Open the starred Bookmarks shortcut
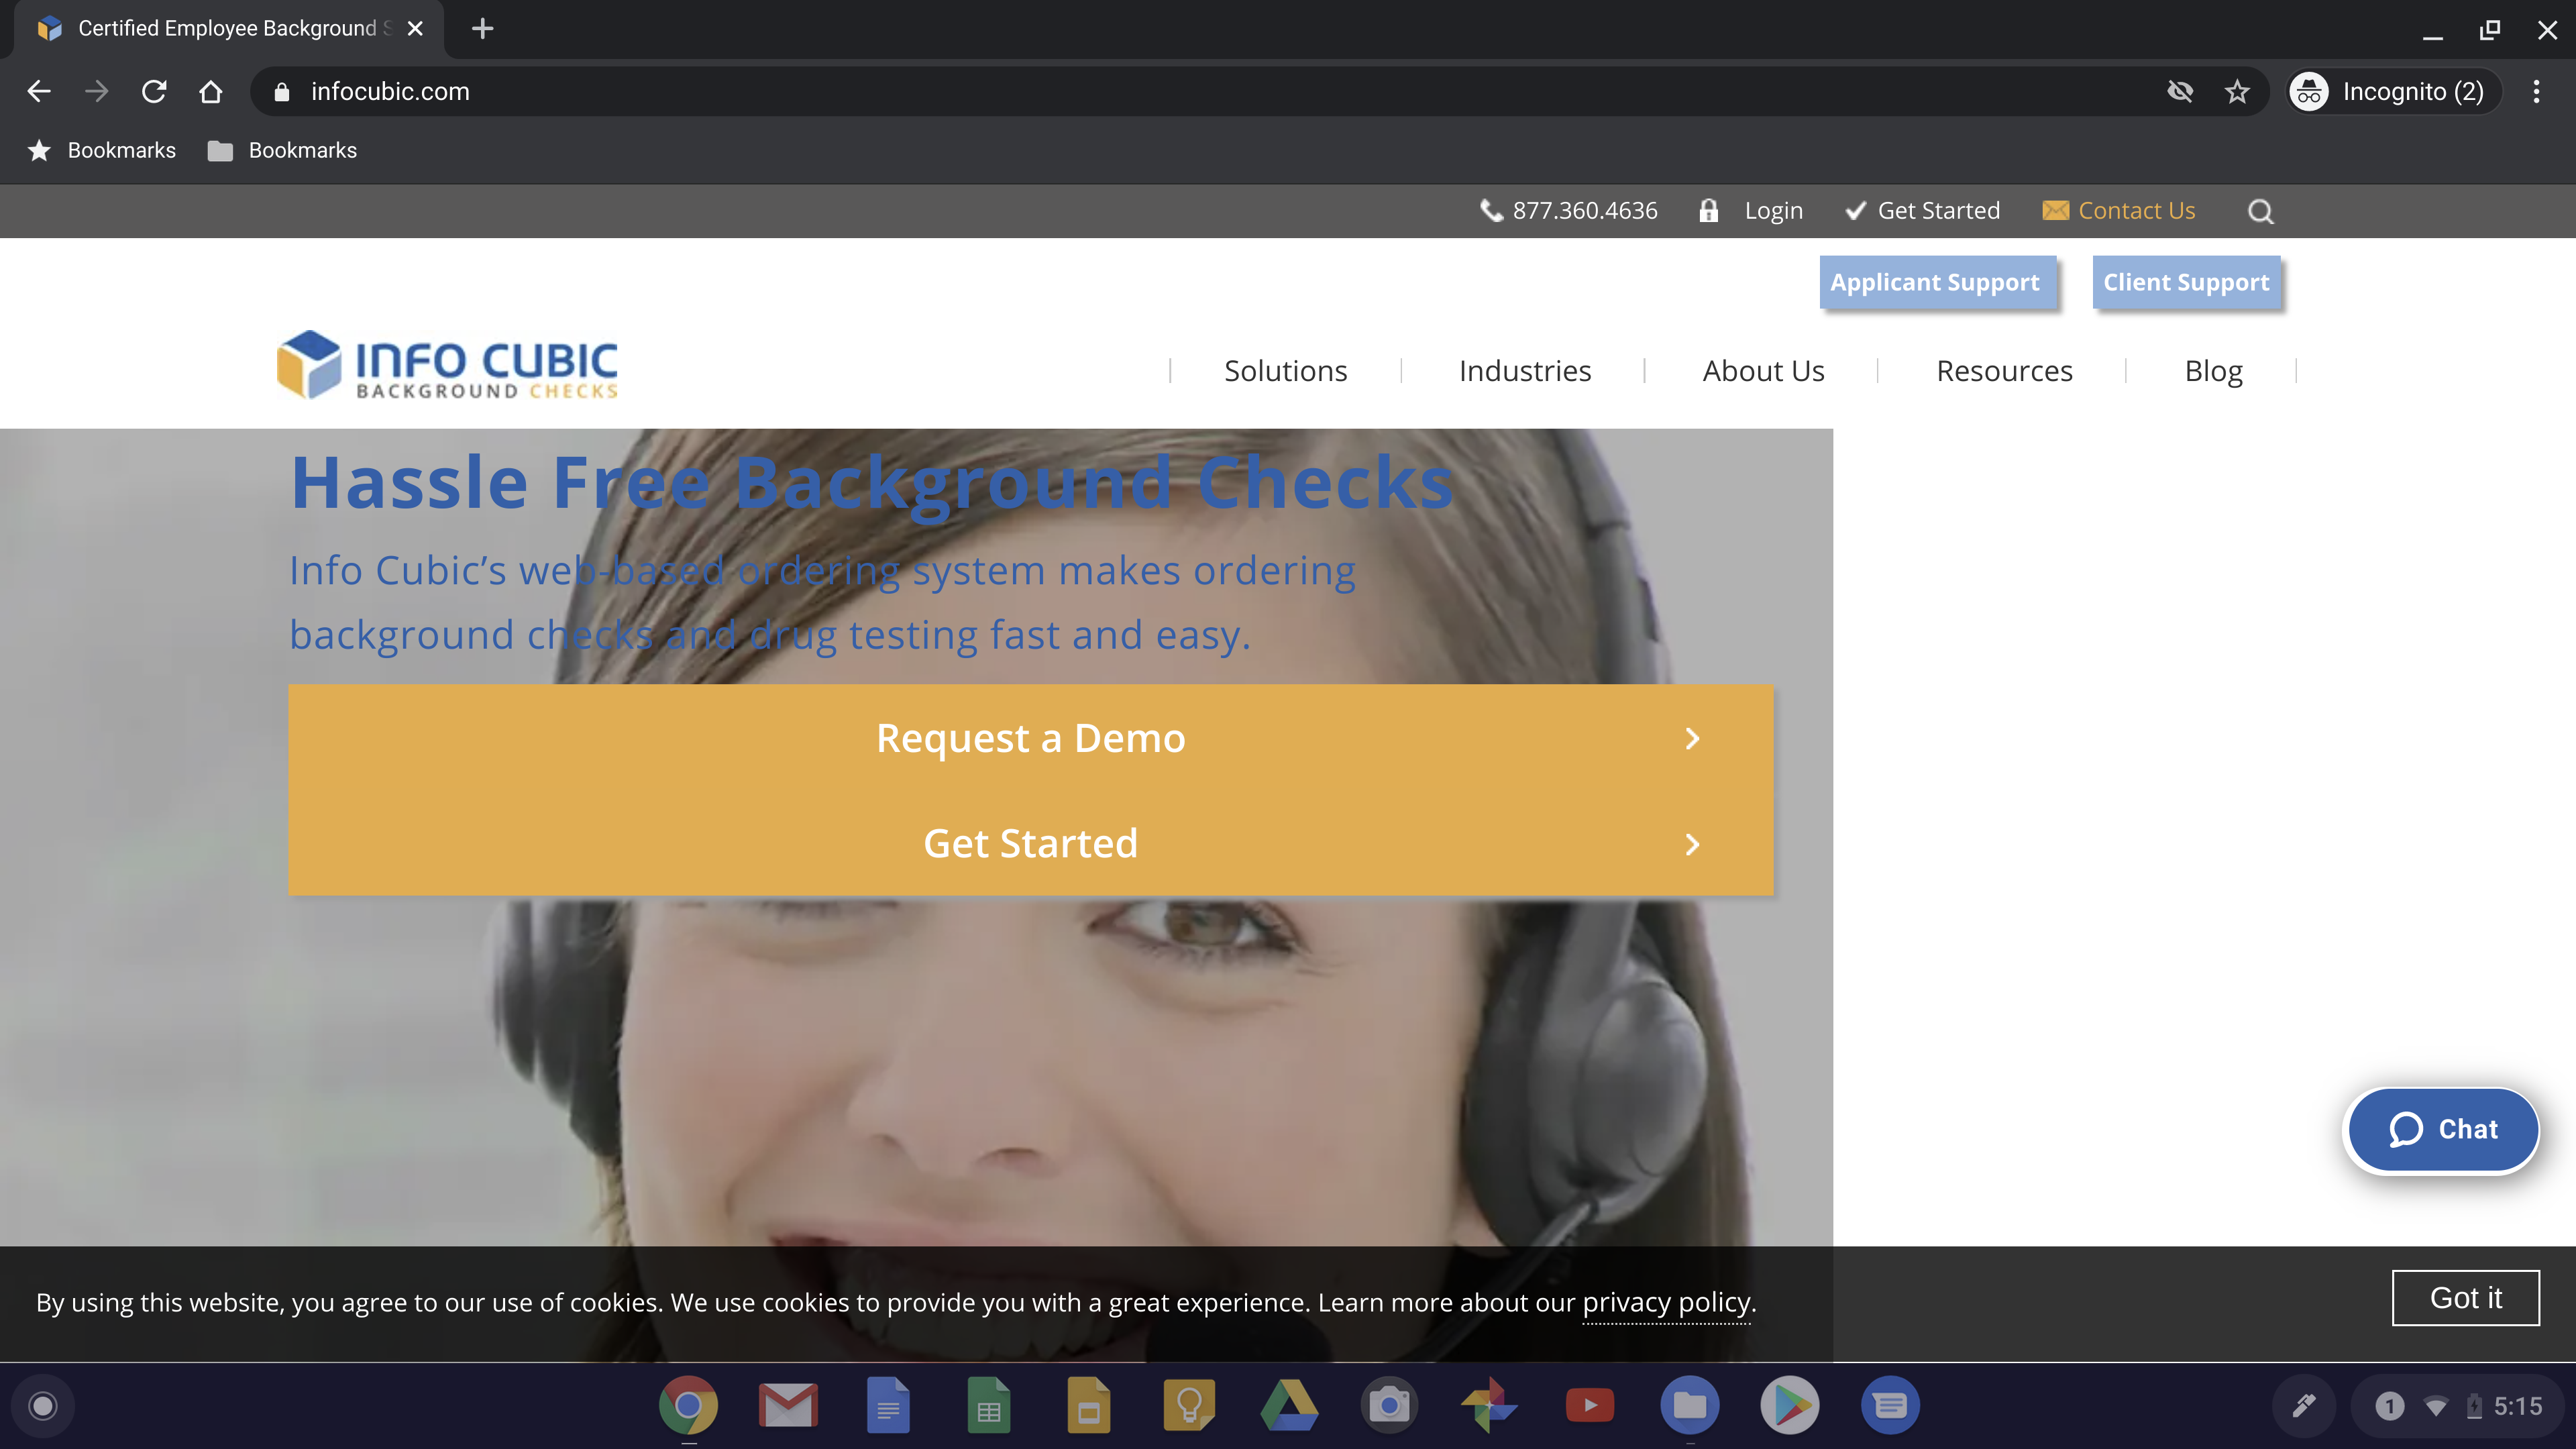Viewport: 2576px width, 1449px height. pyautogui.click(x=102, y=150)
